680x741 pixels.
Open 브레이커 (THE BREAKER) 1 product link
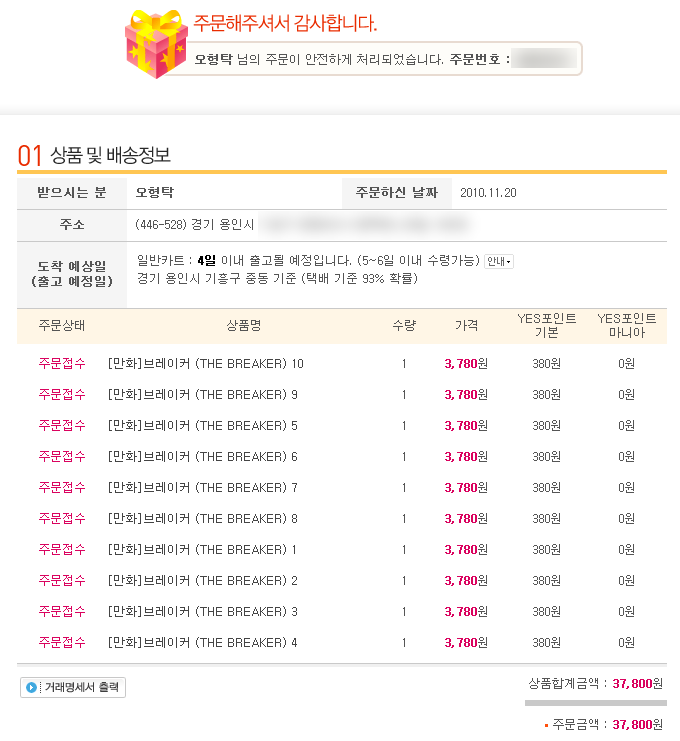tap(203, 550)
